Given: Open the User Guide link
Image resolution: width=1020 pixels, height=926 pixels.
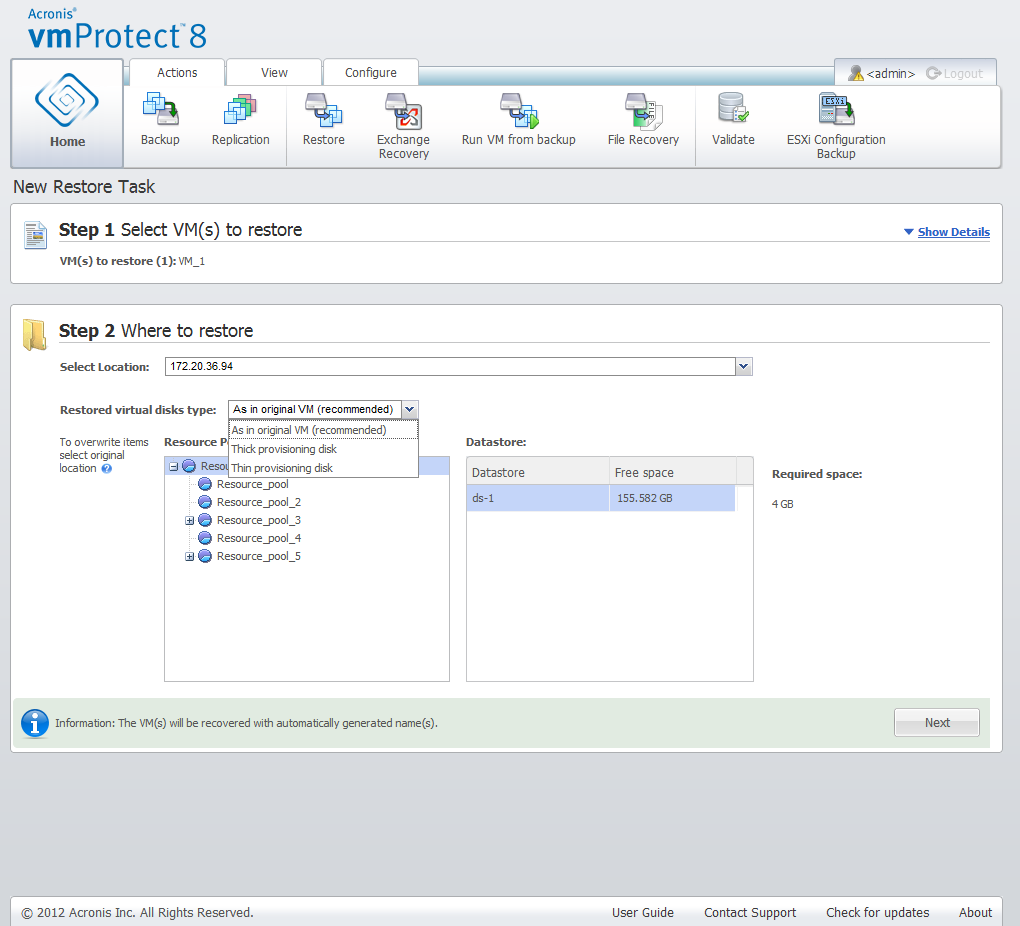Looking at the screenshot, I should click(x=643, y=912).
